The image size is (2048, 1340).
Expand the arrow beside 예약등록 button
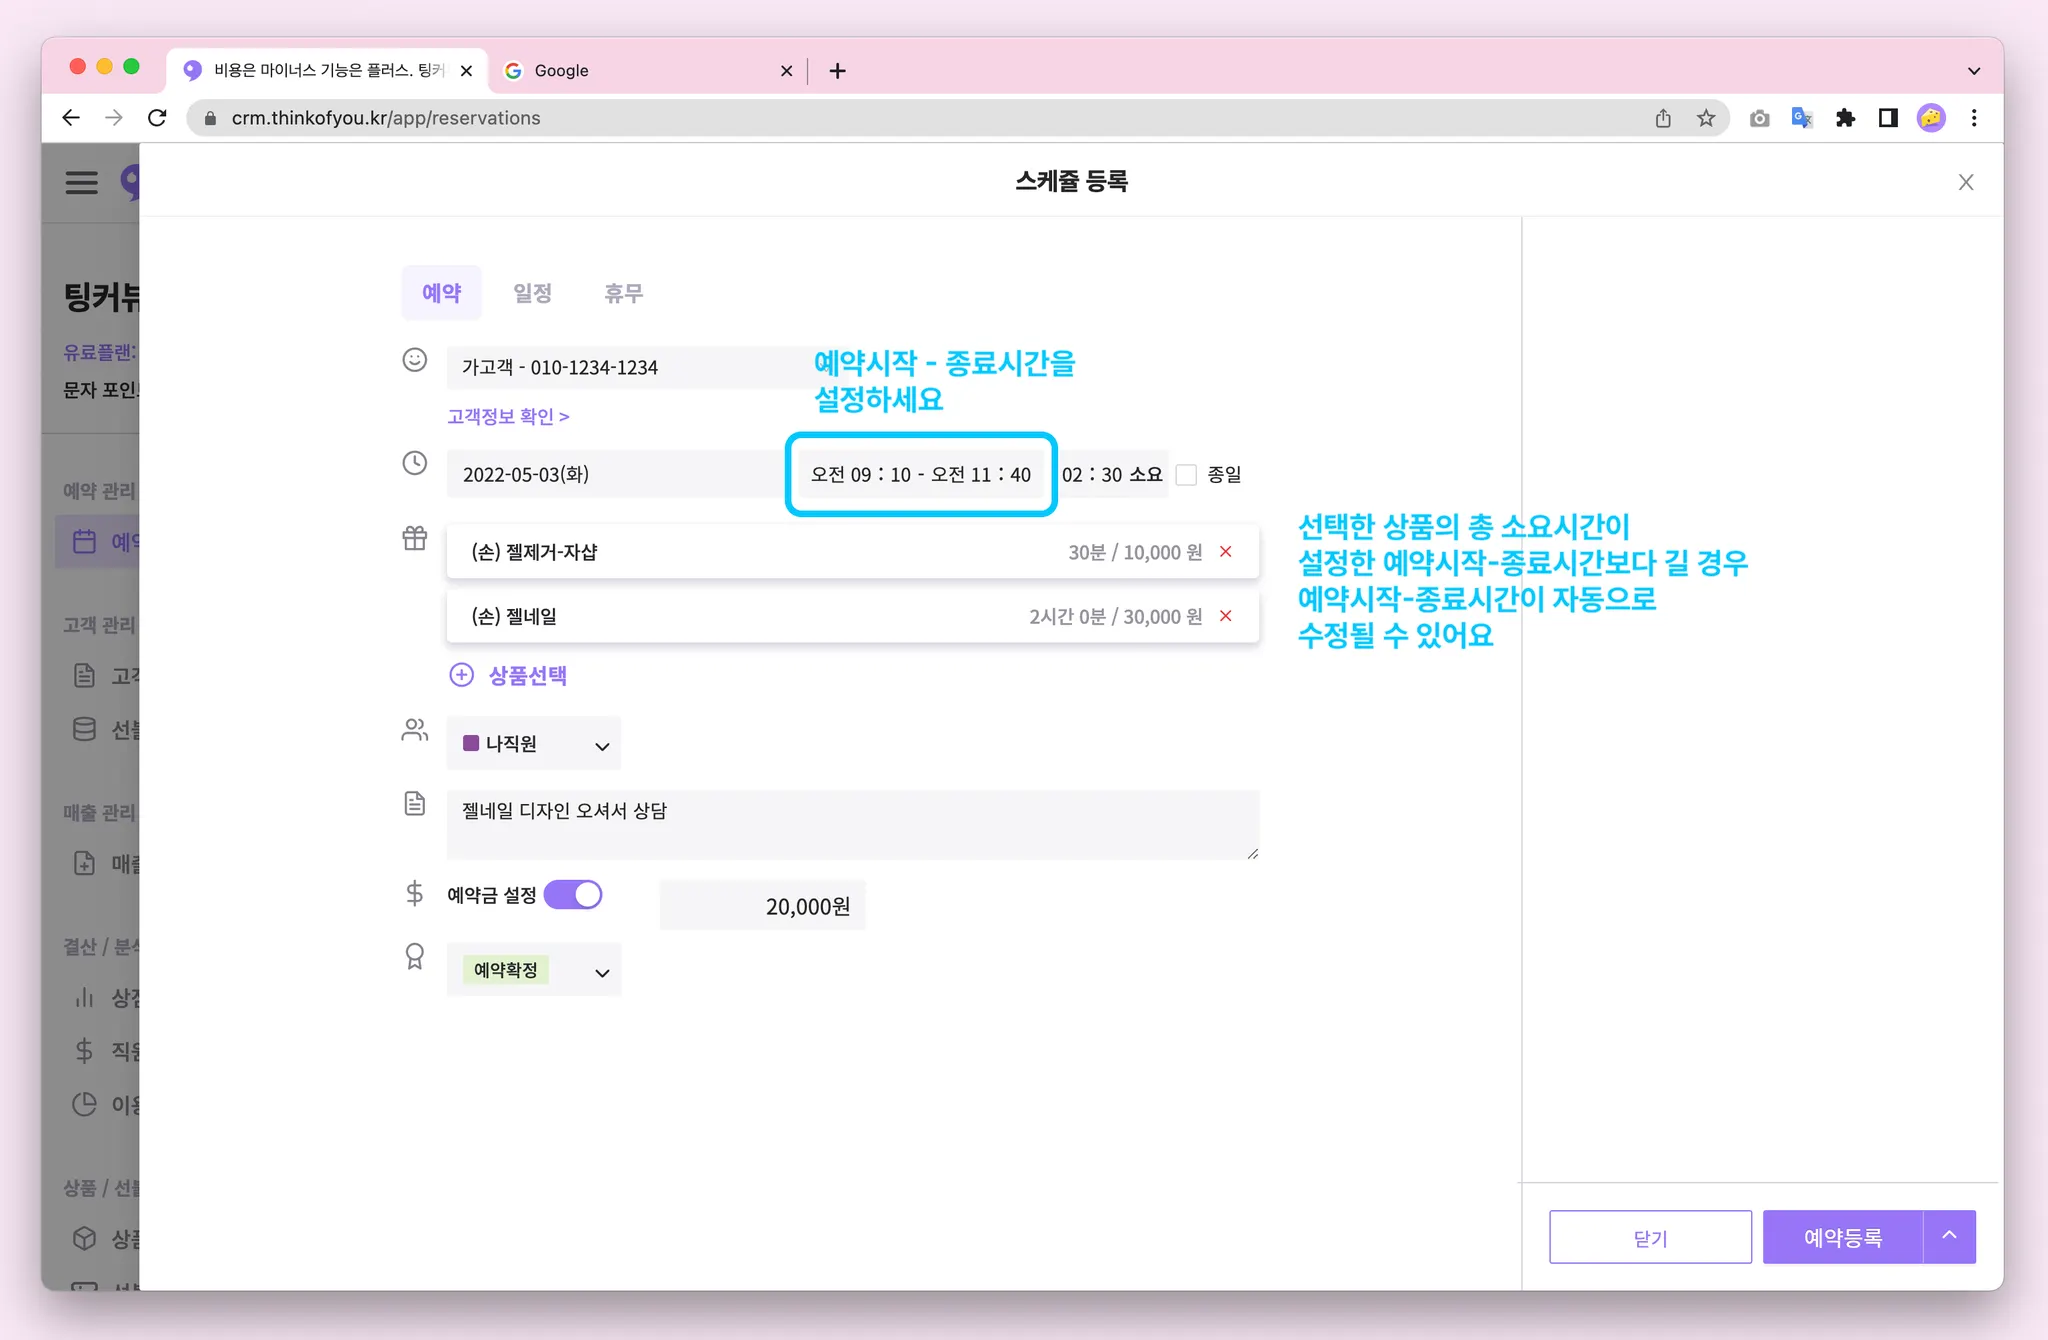1949,1236
